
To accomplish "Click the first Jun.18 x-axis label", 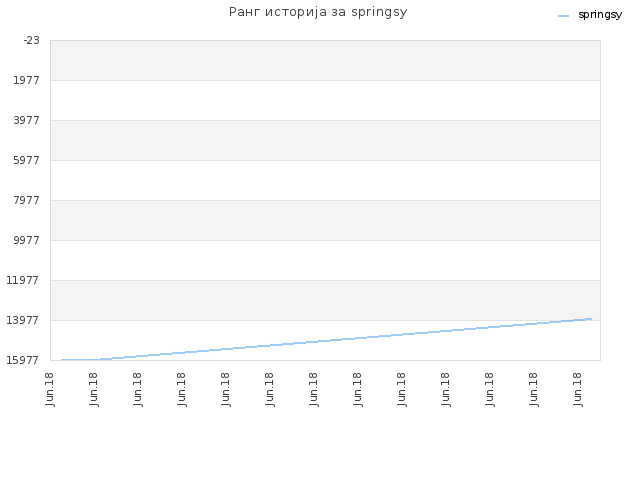I will click(x=50, y=389).
